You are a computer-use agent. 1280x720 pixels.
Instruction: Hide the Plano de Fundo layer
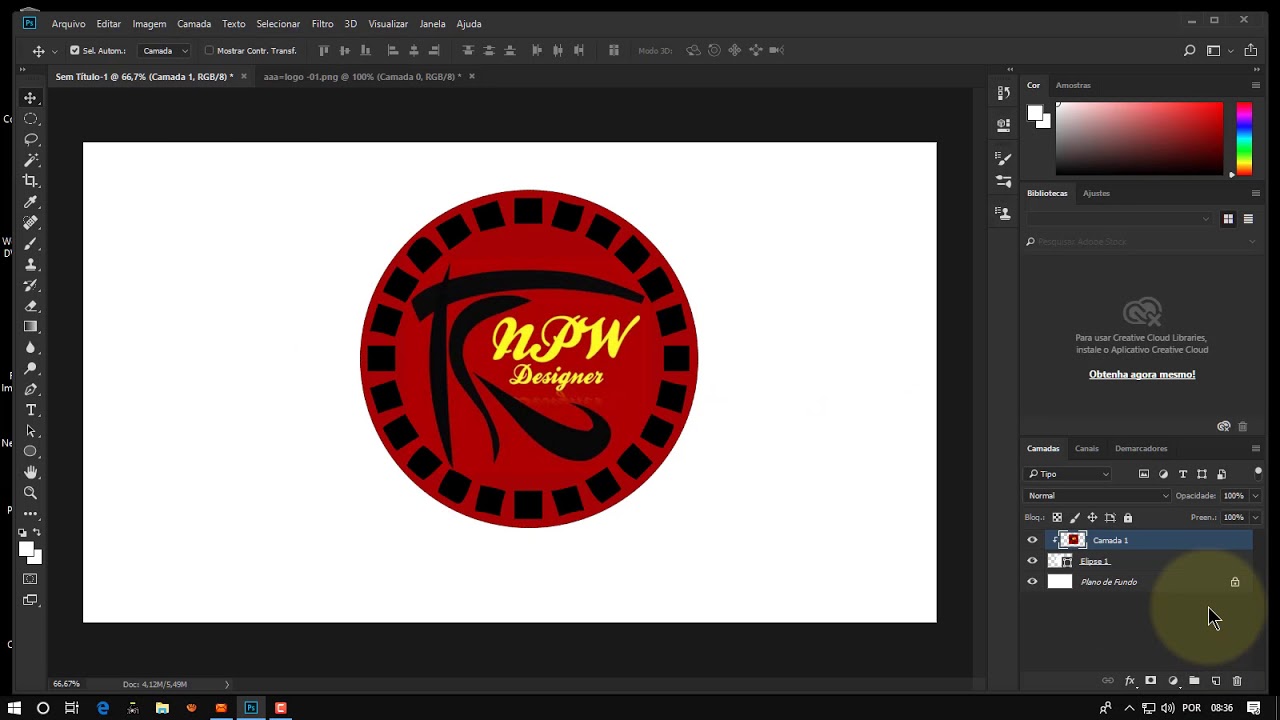pos(1032,582)
